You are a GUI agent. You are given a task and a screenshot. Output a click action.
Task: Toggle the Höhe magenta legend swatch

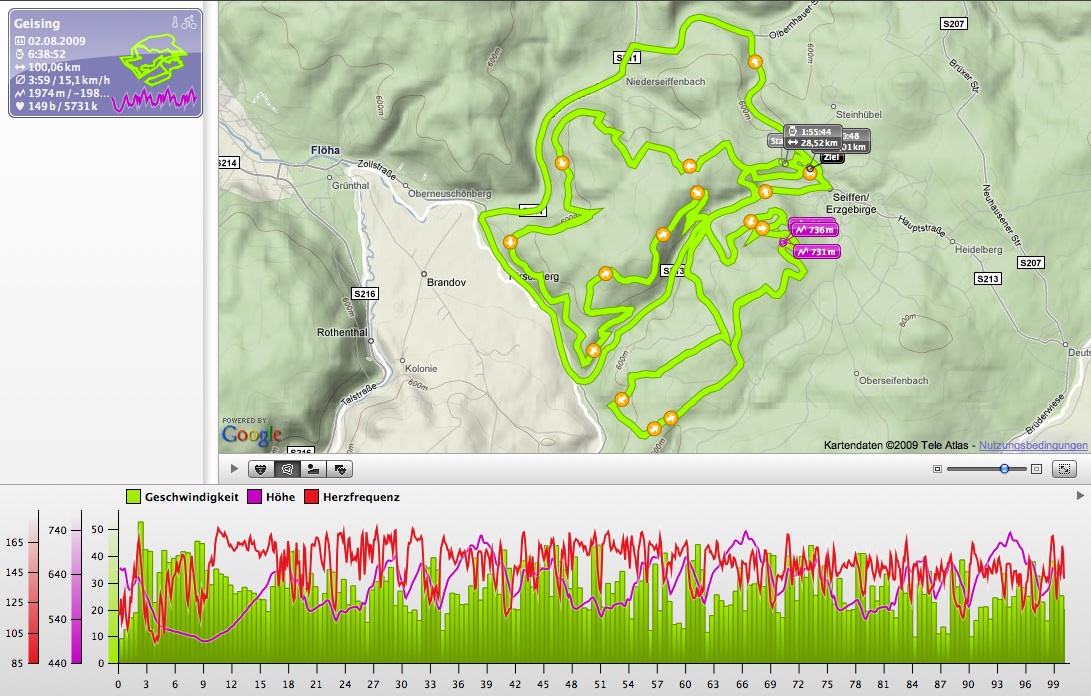(x=255, y=497)
